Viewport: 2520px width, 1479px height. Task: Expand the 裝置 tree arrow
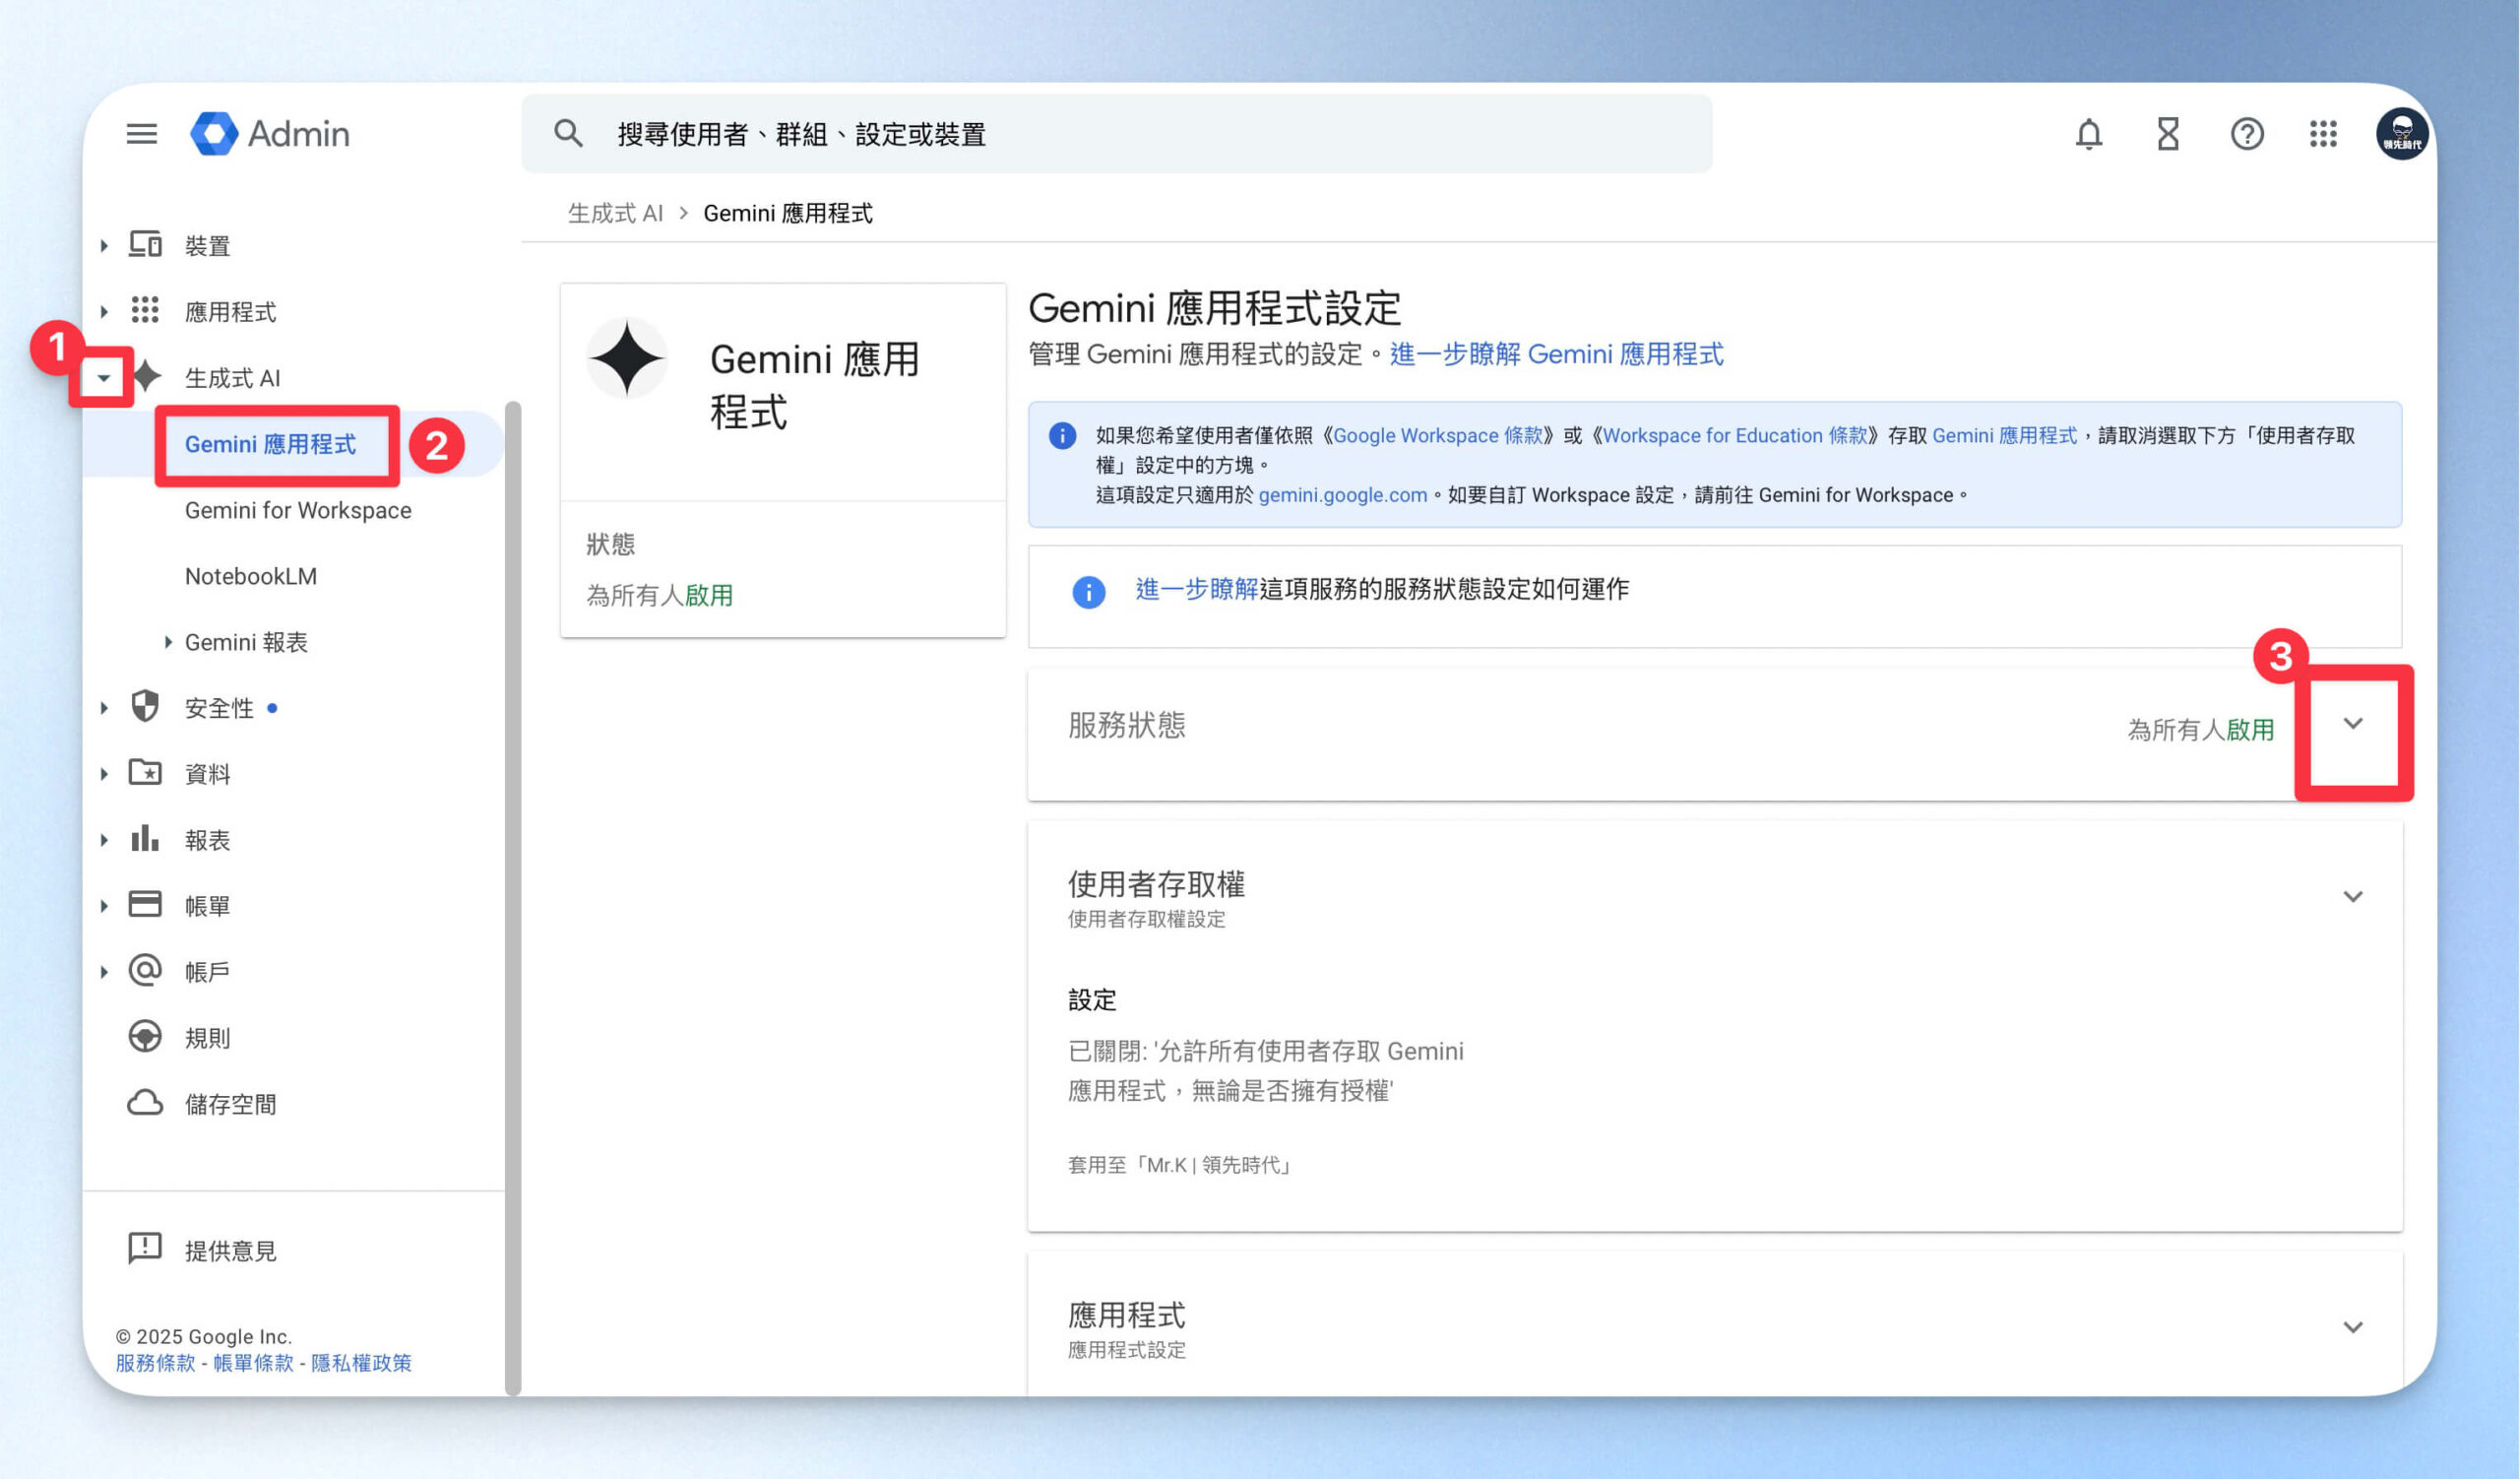(x=104, y=245)
